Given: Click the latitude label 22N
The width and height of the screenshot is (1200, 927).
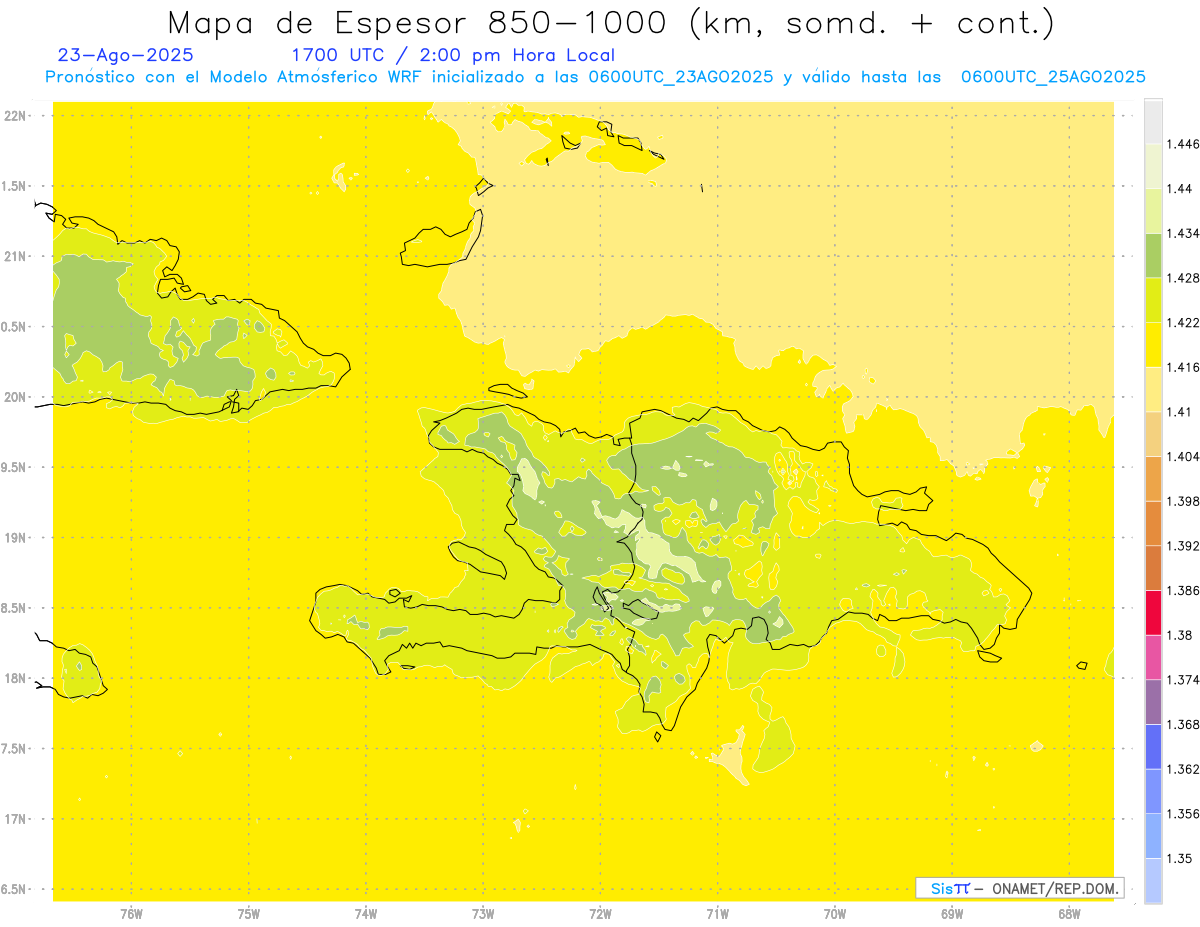Looking at the screenshot, I should [16, 116].
